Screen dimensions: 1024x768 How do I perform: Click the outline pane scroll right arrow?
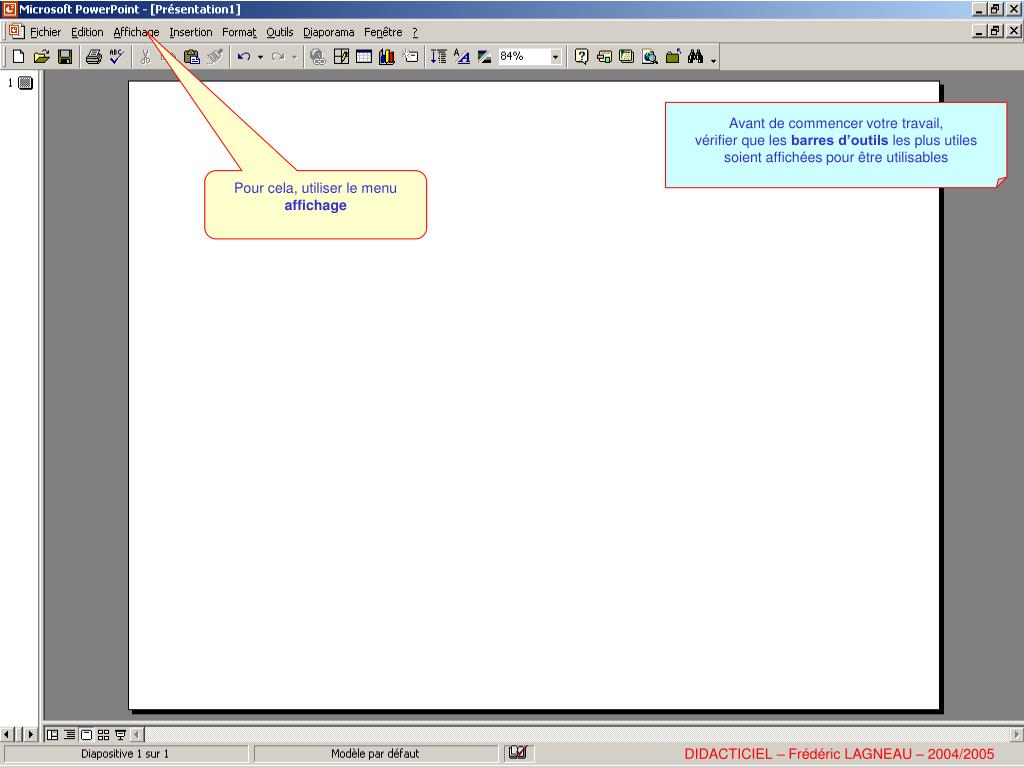pos(30,735)
